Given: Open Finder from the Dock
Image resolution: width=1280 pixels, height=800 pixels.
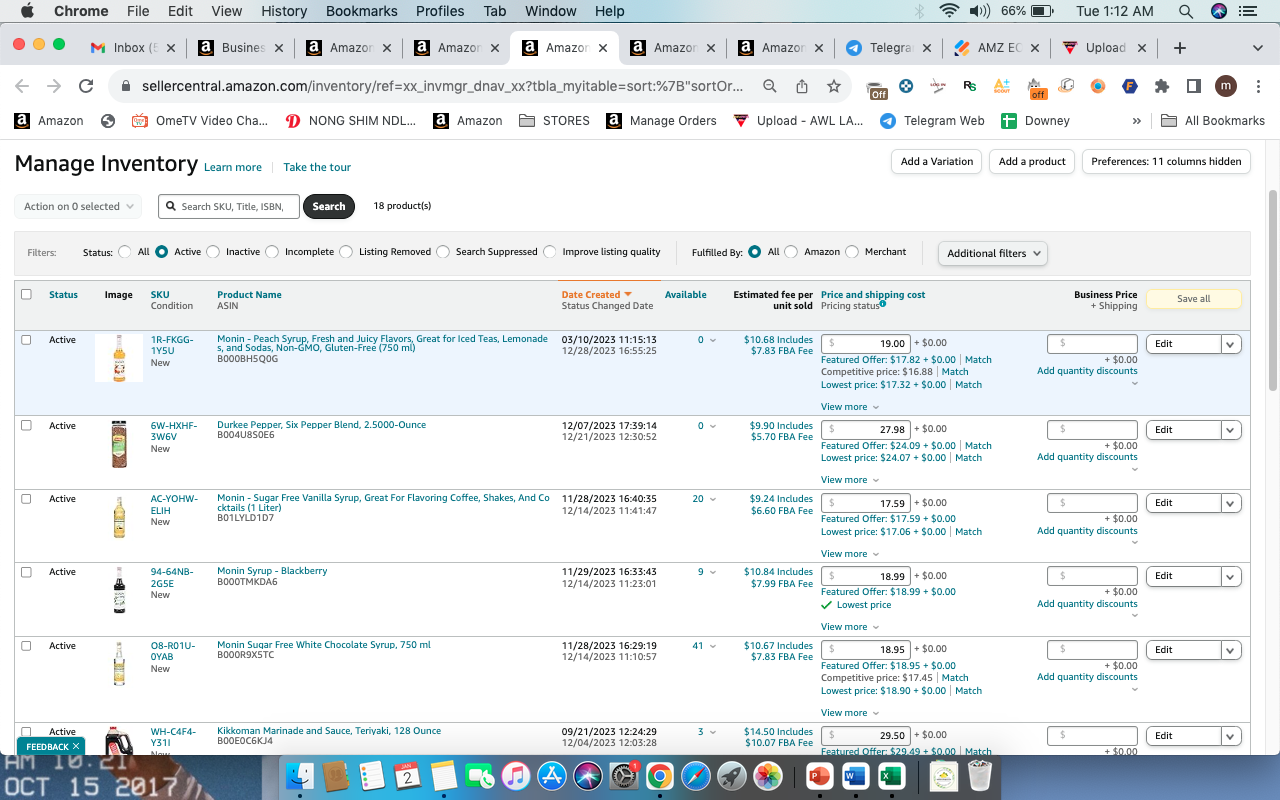Looking at the screenshot, I should [x=300, y=776].
